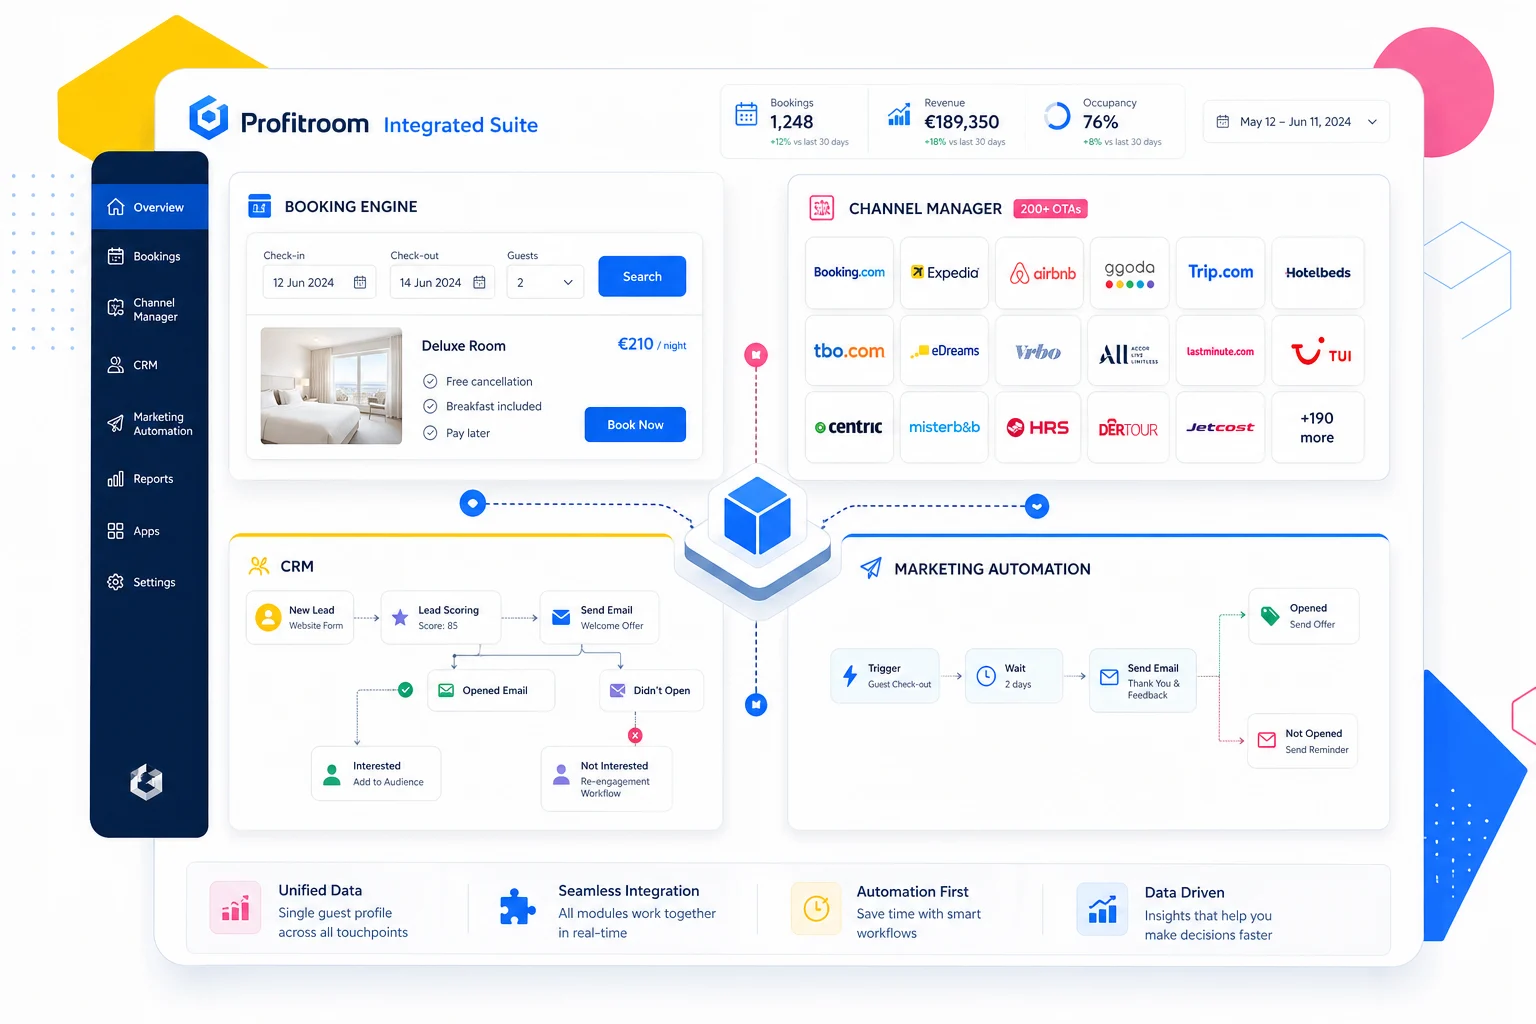Click the Profitroom hexagon logo
The image size is (1536, 1024).
point(209,118)
